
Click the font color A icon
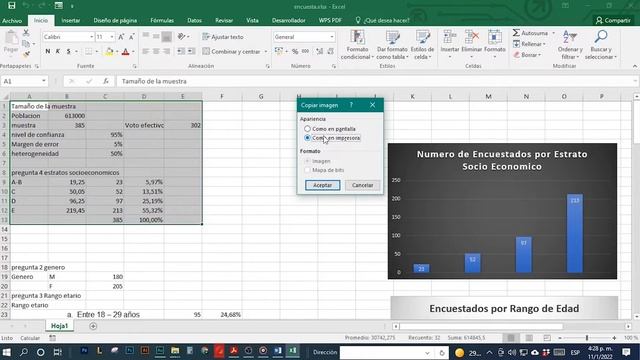click(126, 51)
